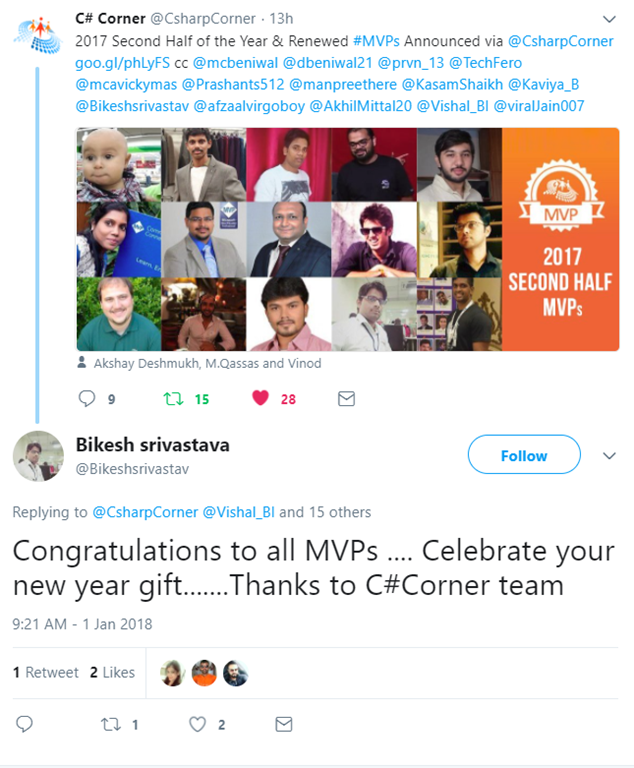This screenshot has height=768, width=634.
Task: Open more options chevron beside Follow
Action: [x=609, y=456]
